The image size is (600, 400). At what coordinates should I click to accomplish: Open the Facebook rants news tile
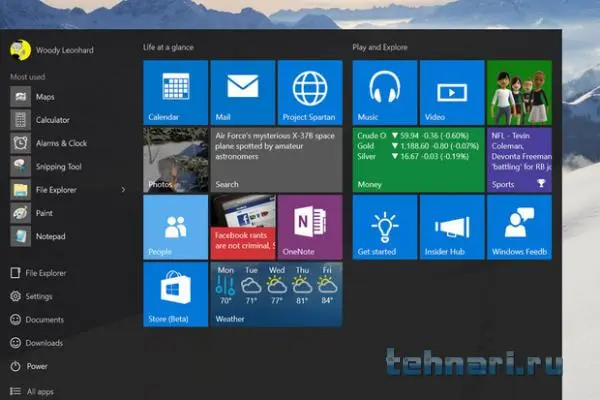[243, 227]
